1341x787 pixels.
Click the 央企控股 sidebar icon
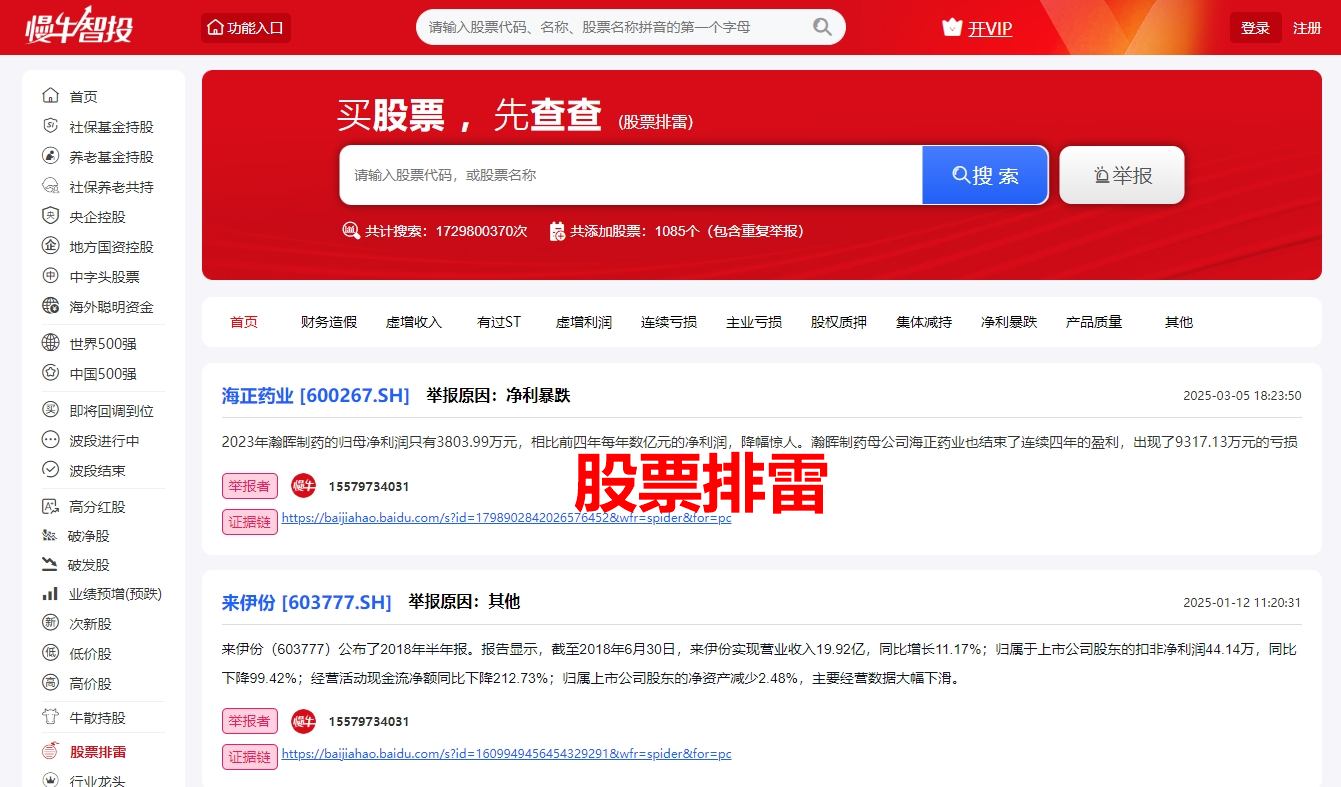(x=50, y=216)
